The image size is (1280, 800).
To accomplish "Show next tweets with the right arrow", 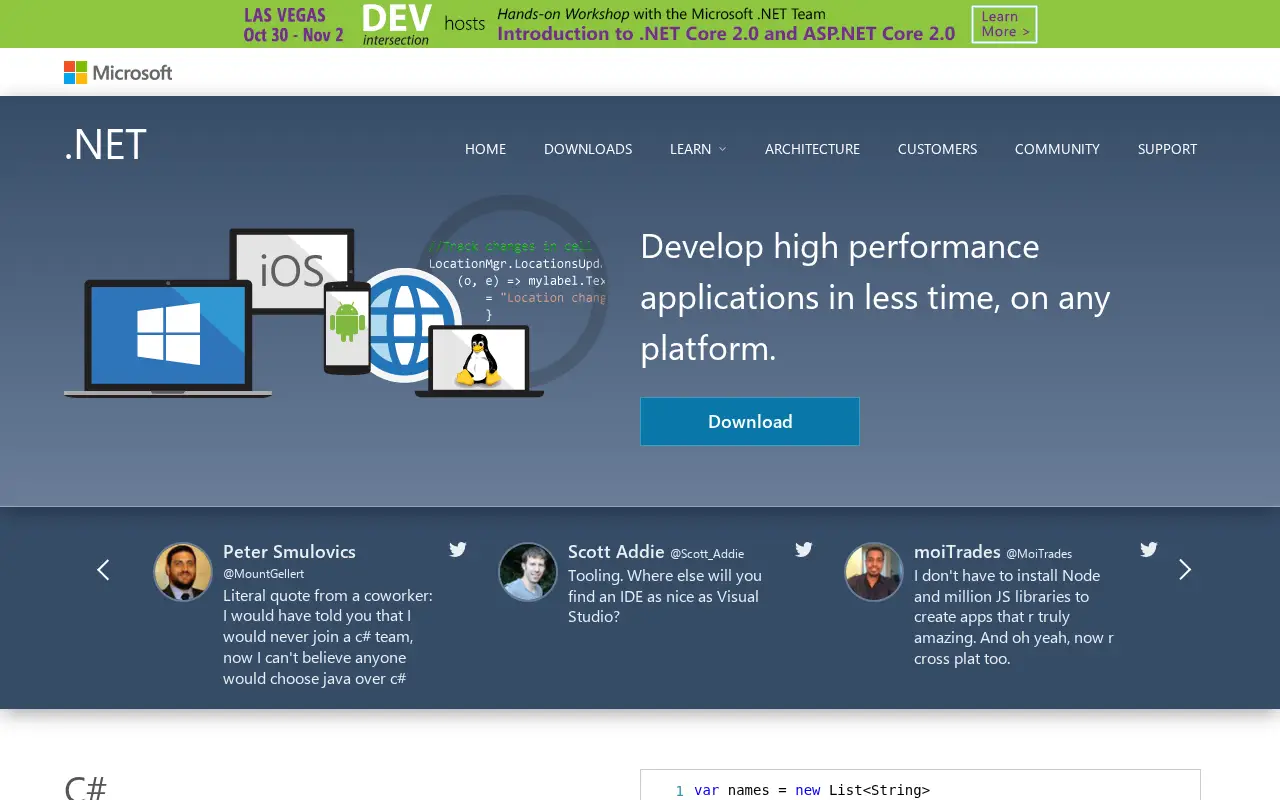I will click(x=1185, y=570).
